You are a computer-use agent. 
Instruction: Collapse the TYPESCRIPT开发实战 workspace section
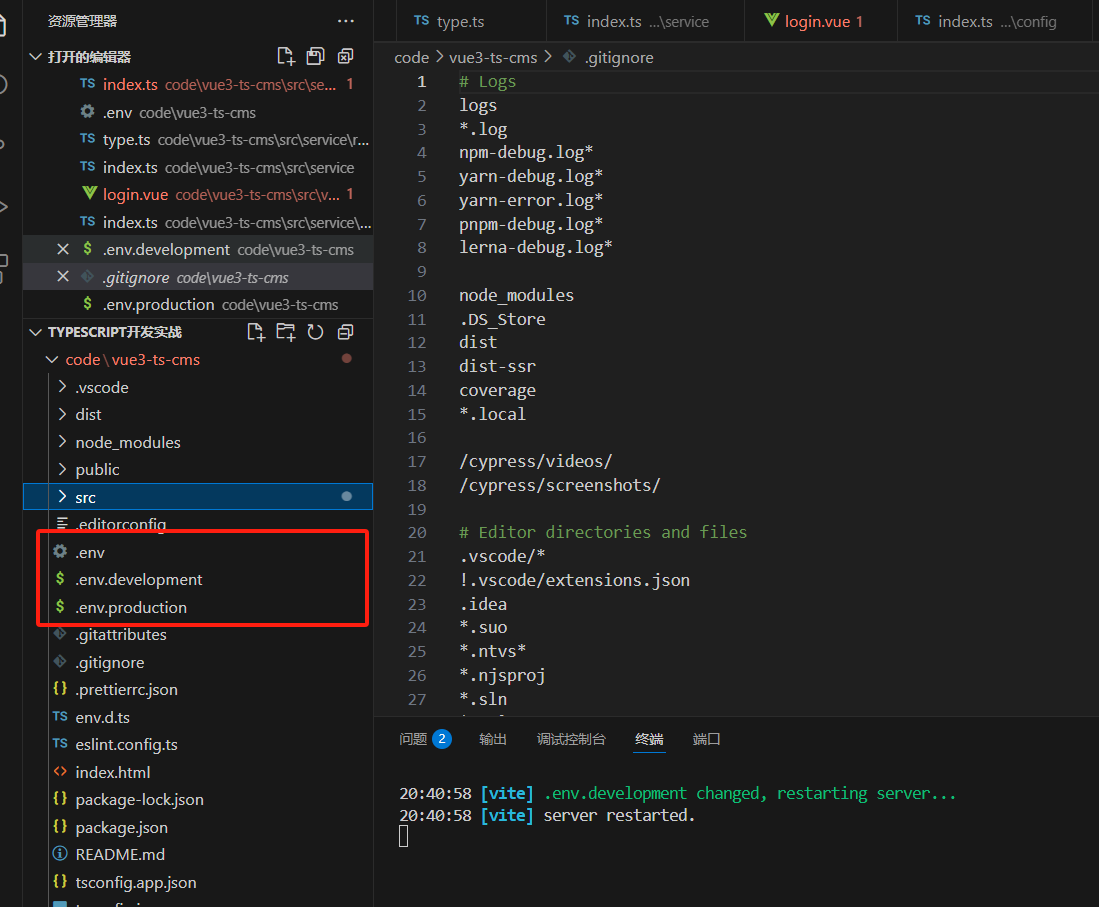36,332
